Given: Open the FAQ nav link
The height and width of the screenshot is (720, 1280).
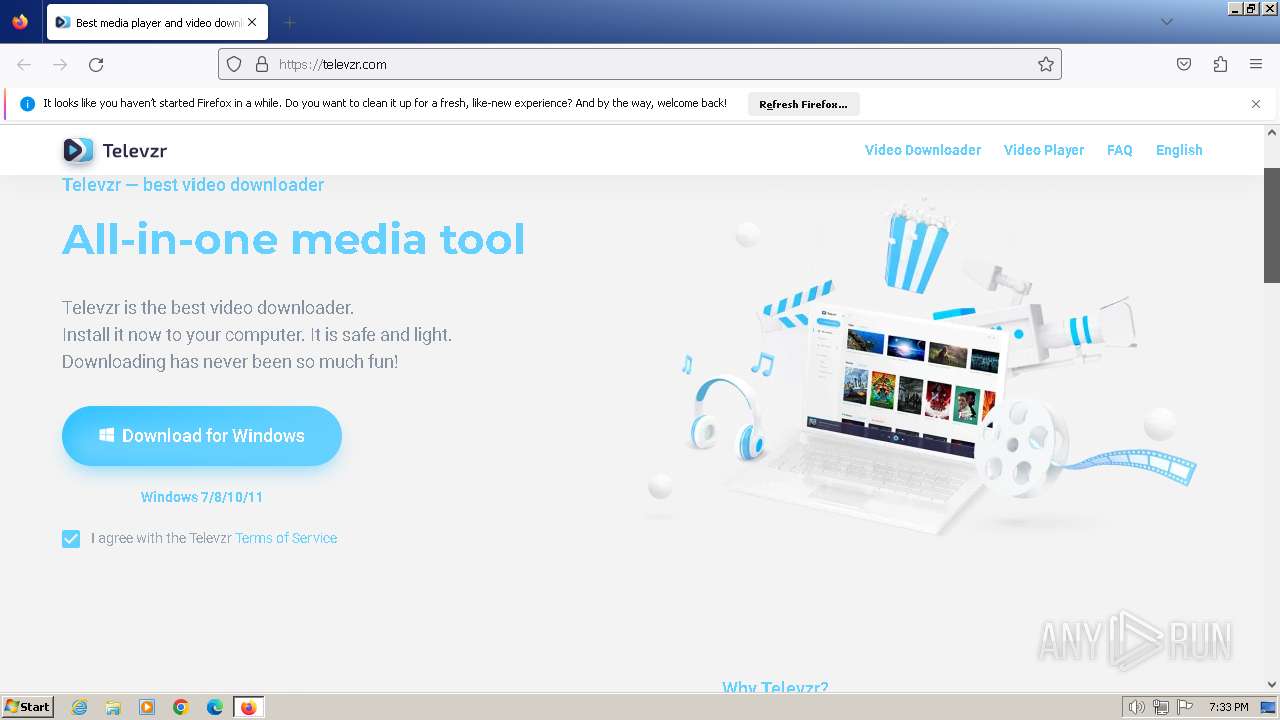Looking at the screenshot, I should tap(1120, 150).
